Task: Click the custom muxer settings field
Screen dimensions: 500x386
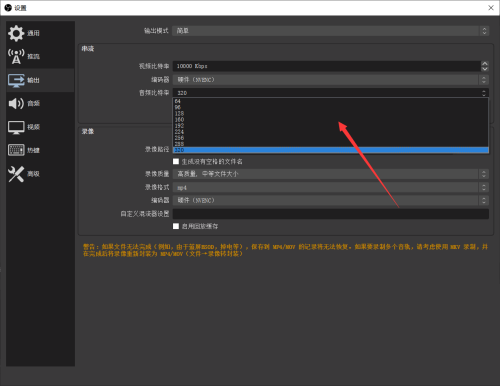Action: pyautogui.click(x=331, y=214)
